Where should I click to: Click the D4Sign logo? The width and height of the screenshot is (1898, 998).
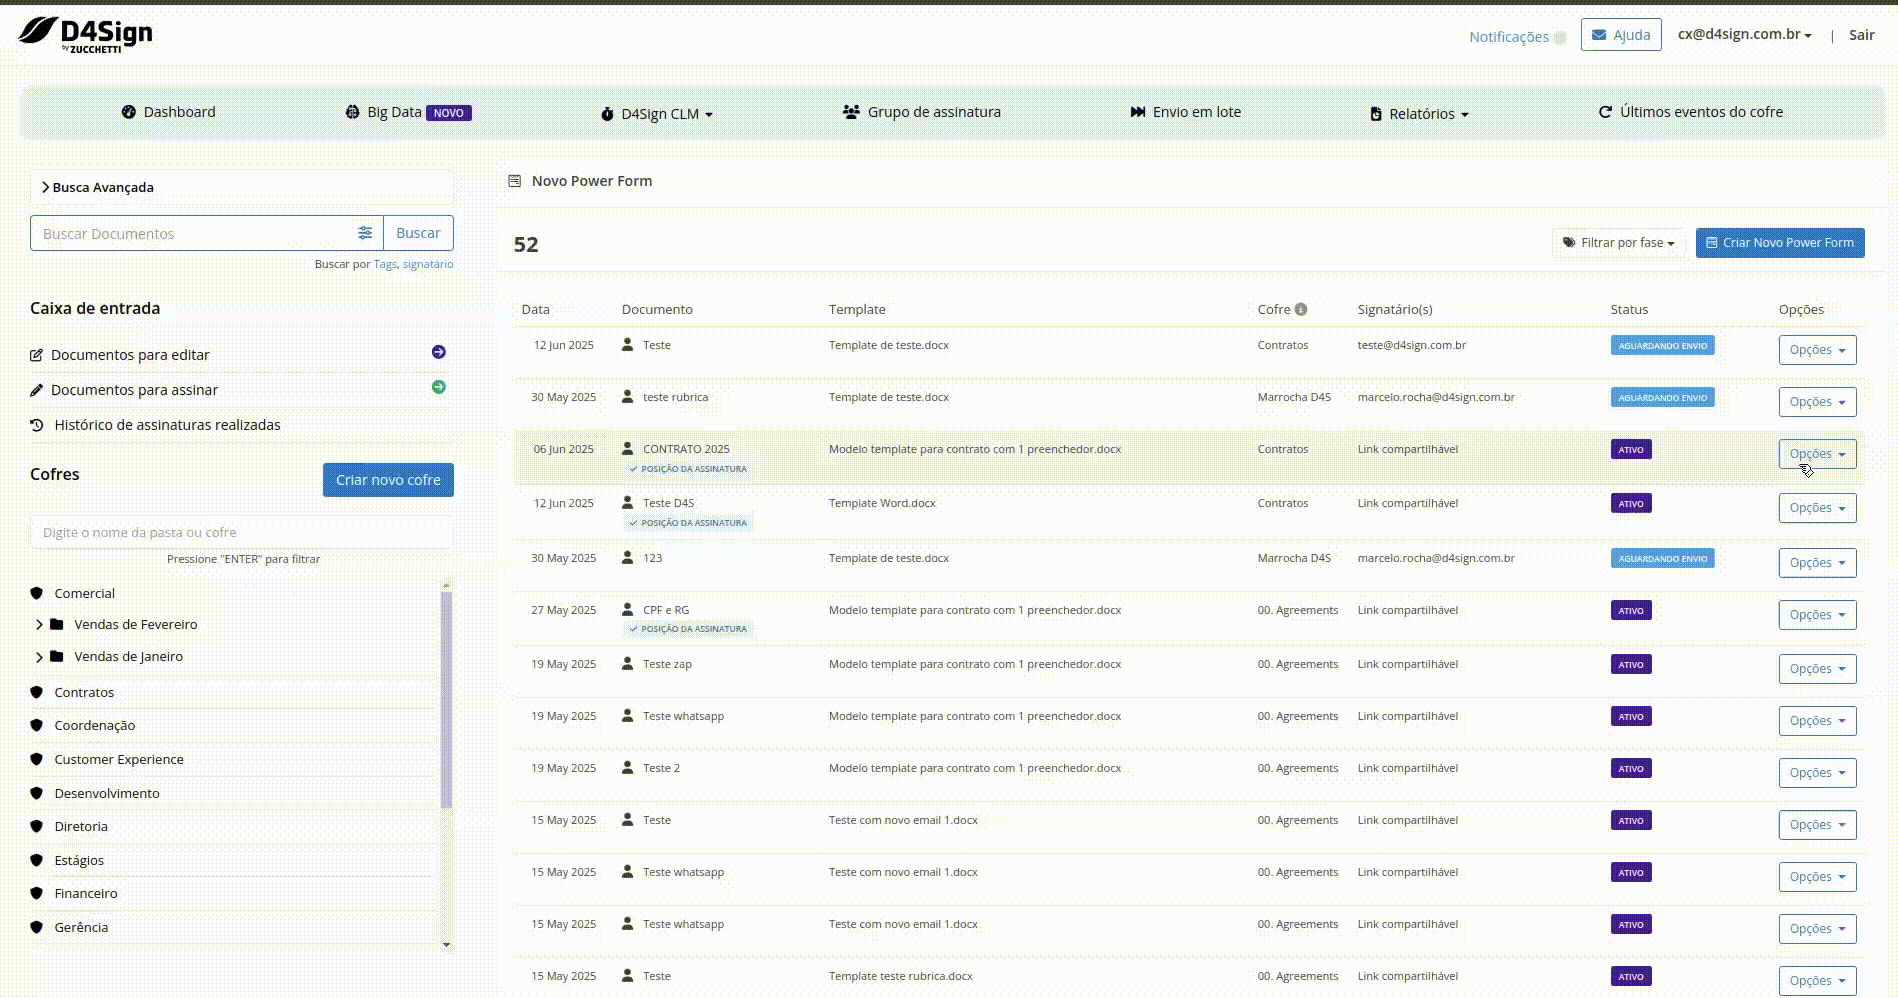86,35
